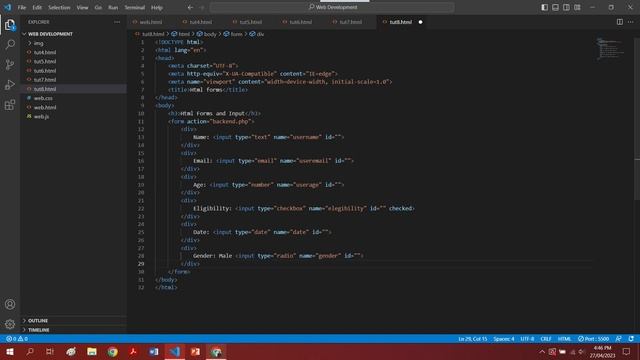The image size is (640, 360).
Task: Click the notifications bell in status bar
Action: [631, 339]
